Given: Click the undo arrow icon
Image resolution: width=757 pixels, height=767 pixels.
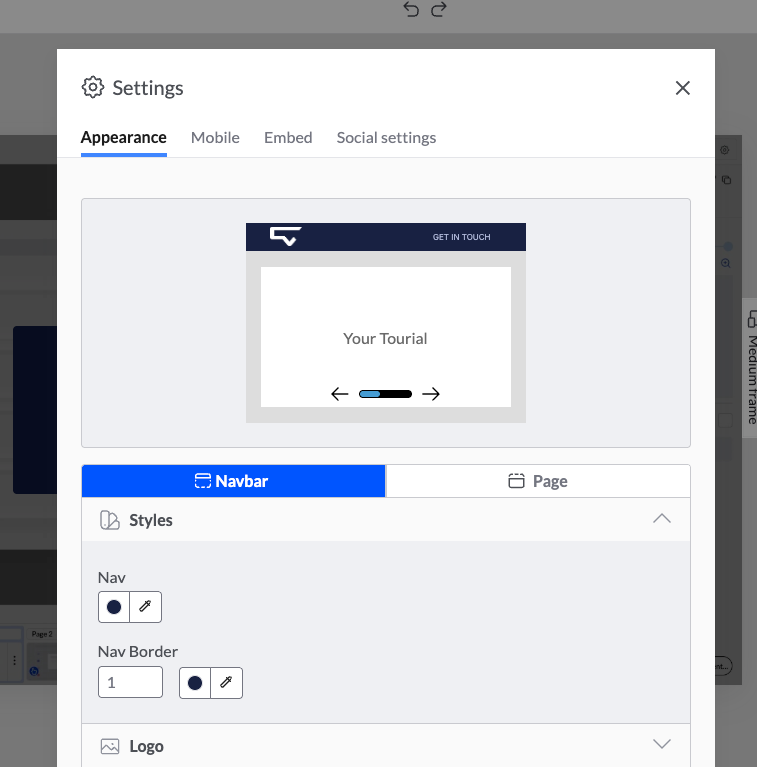Looking at the screenshot, I should click(411, 9).
